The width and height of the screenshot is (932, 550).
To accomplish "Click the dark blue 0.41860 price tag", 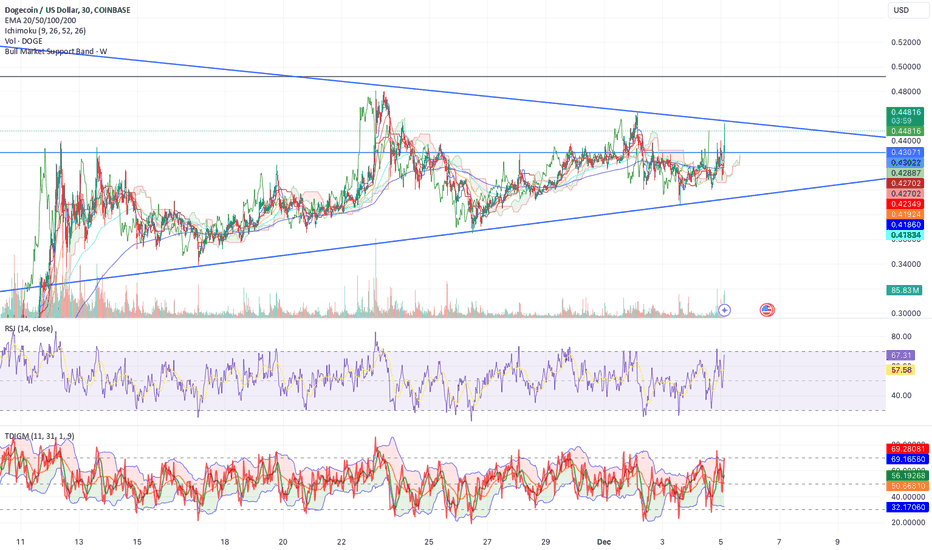I will (905, 225).
